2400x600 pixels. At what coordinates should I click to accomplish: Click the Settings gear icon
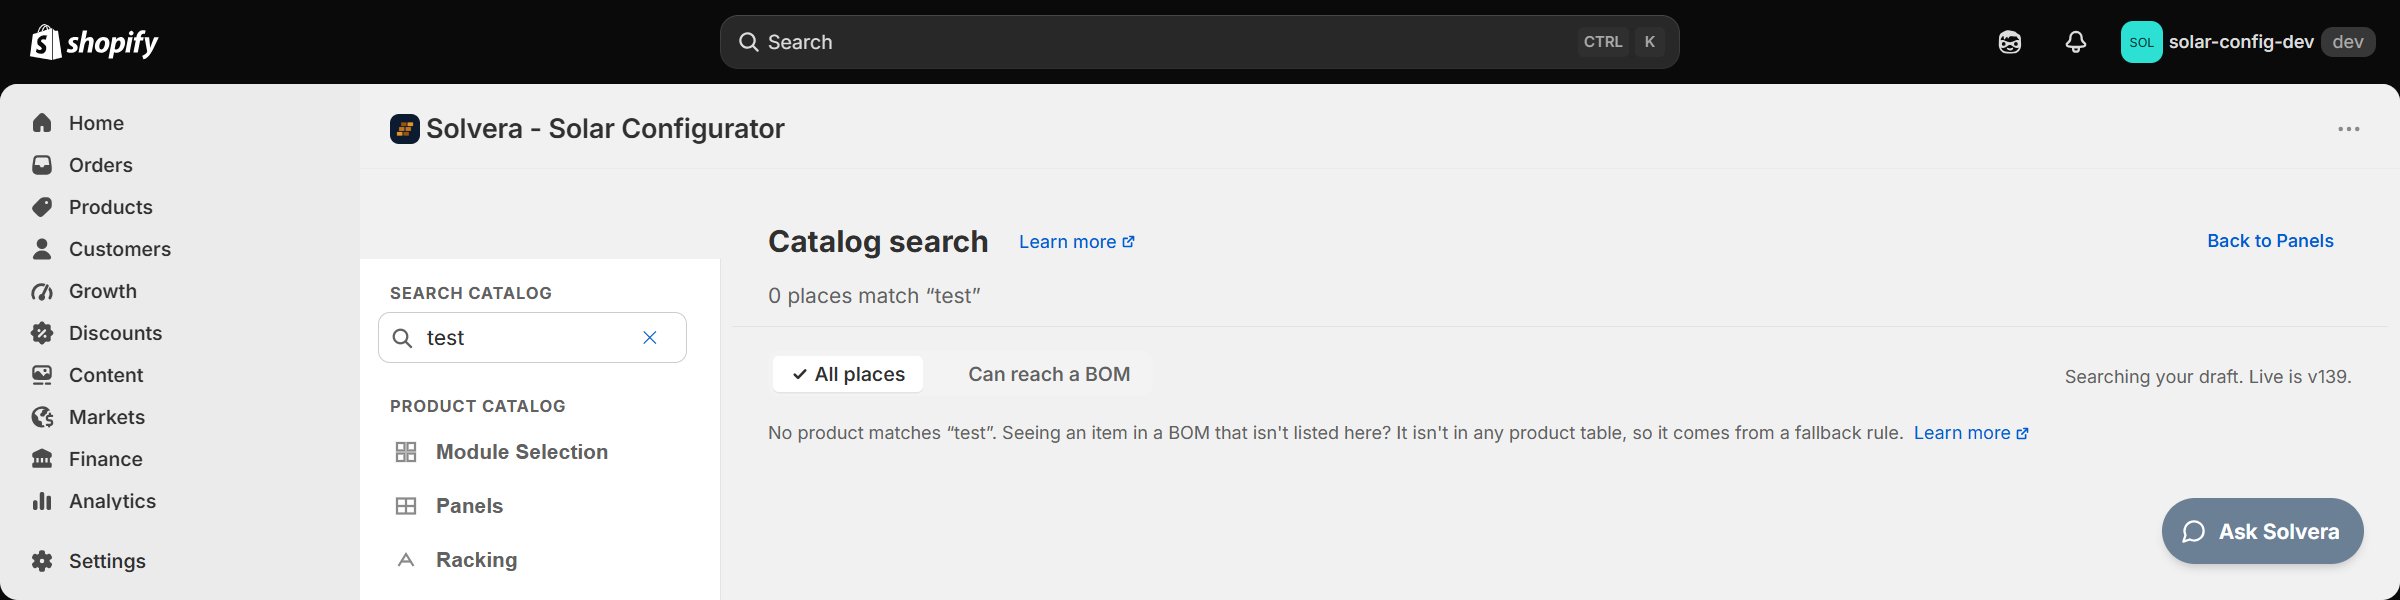point(42,561)
